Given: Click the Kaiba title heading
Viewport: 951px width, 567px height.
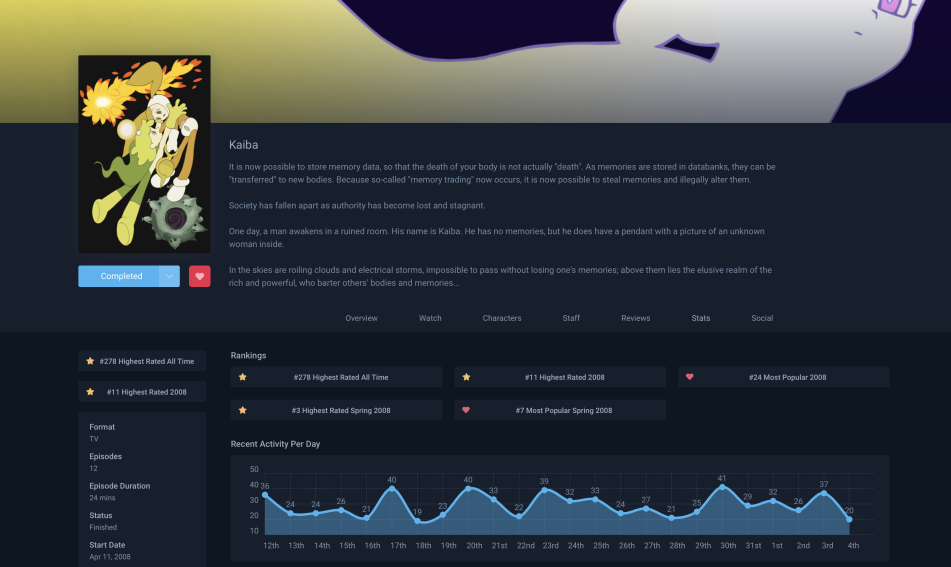Looking at the screenshot, I should pyautogui.click(x=244, y=145).
